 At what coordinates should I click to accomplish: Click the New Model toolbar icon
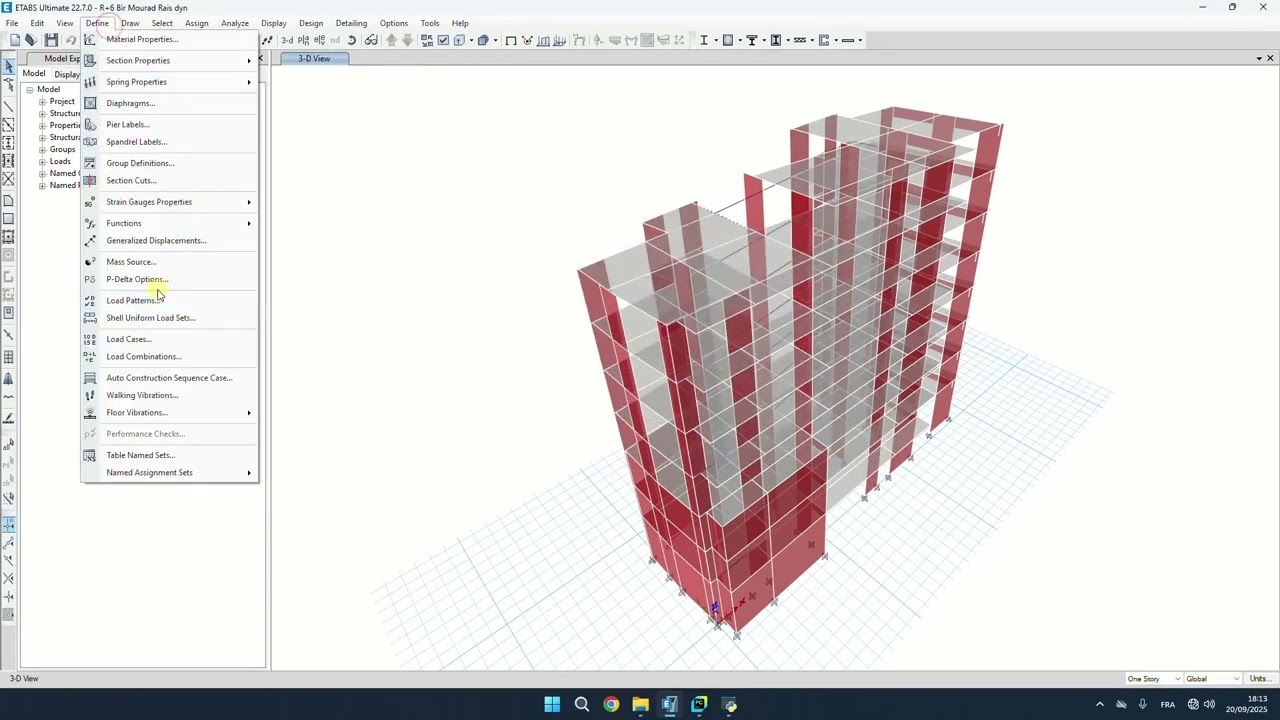pos(15,40)
